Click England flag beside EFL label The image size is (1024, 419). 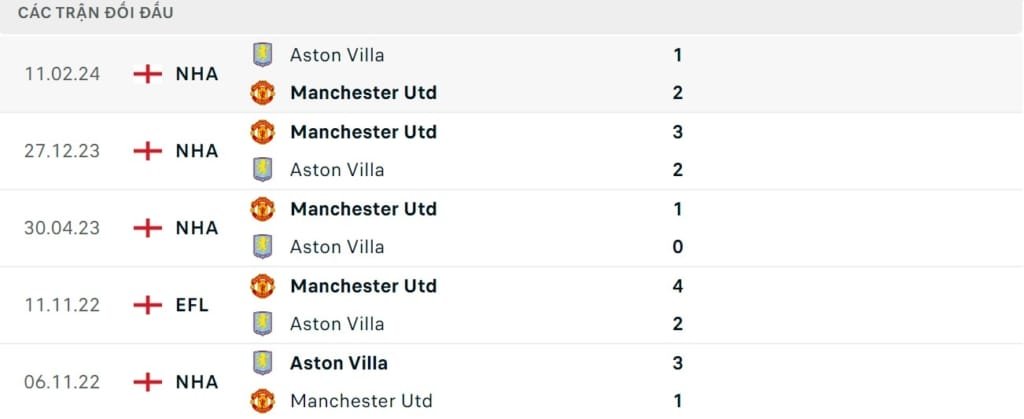coord(148,305)
